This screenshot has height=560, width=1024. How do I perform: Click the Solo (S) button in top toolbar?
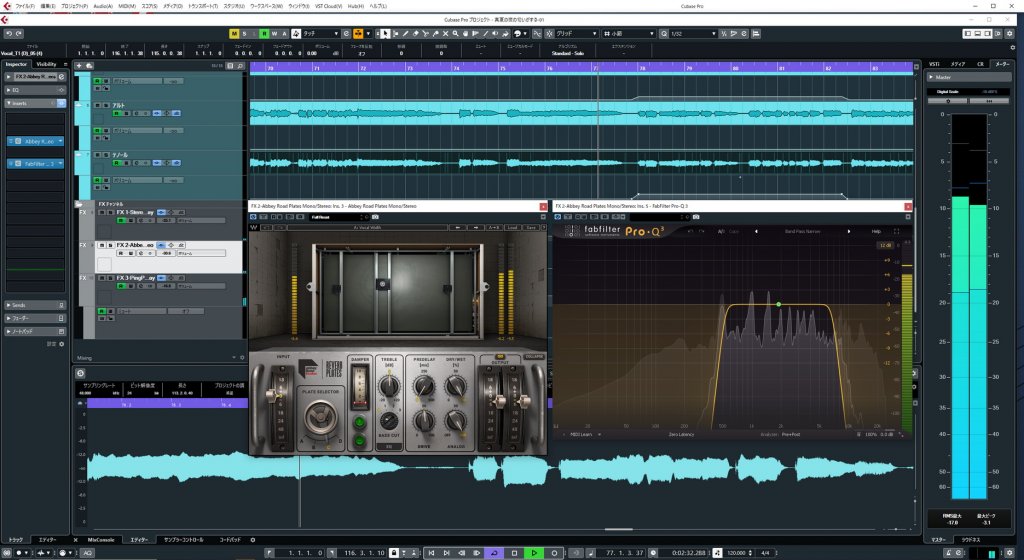[x=245, y=33]
